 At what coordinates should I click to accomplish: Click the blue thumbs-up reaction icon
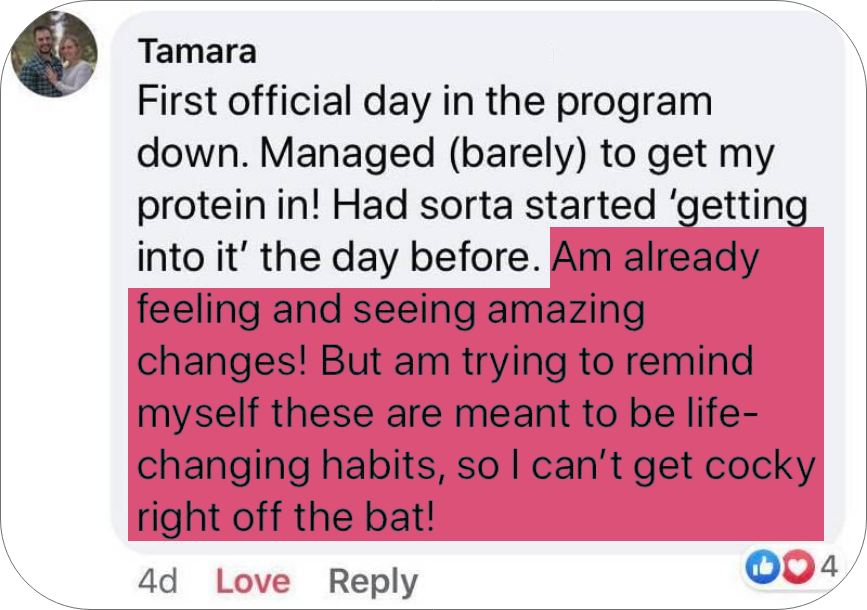click(762, 566)
